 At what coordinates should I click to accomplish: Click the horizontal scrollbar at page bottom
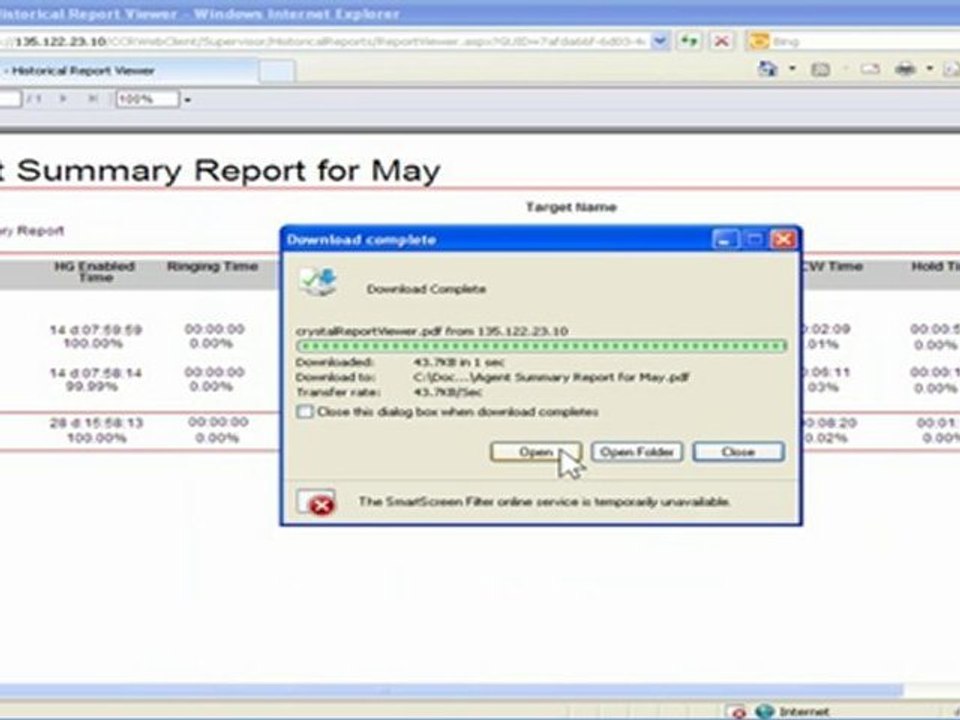click(451, 691)
